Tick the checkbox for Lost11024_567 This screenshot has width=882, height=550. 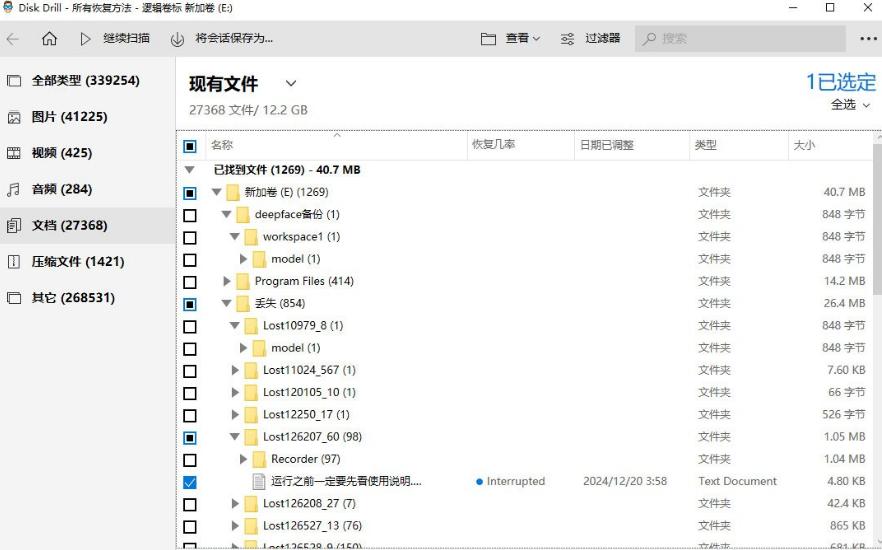click(190, 371)
